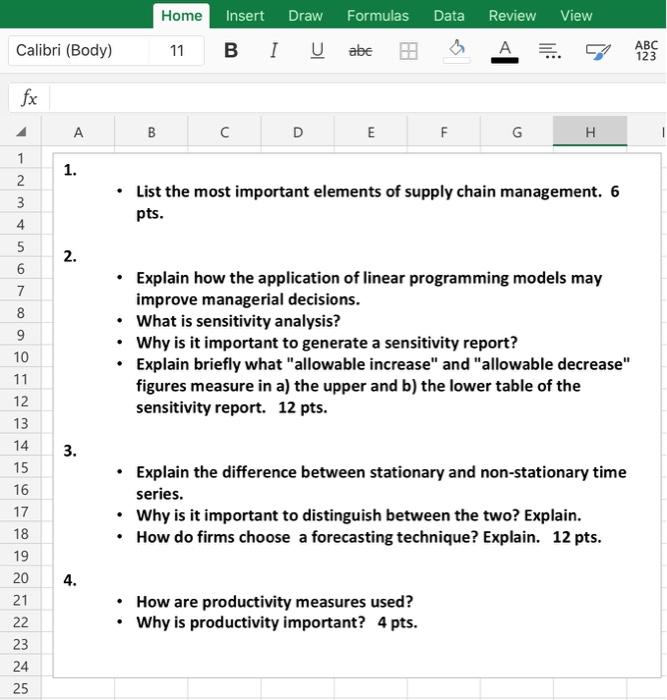Viewport: 667px width, 700px height.
Task: Select column D header
Action: coord(298,132)
